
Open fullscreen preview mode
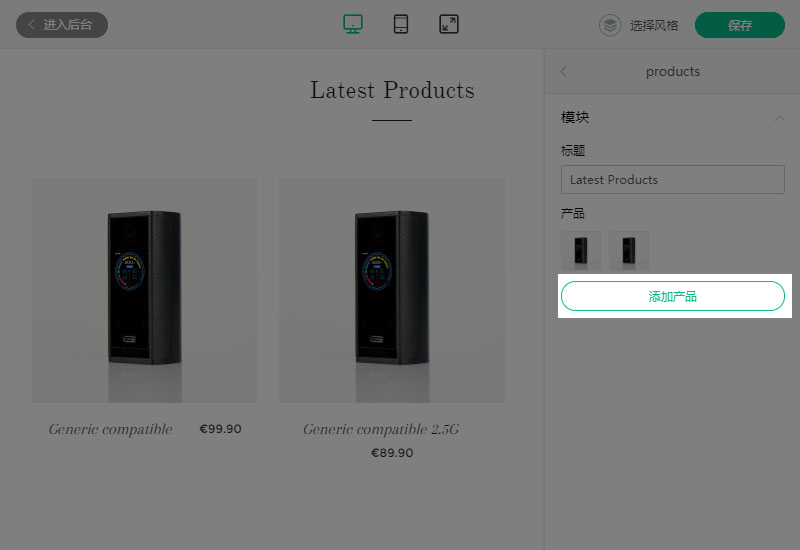click(449, 24)
